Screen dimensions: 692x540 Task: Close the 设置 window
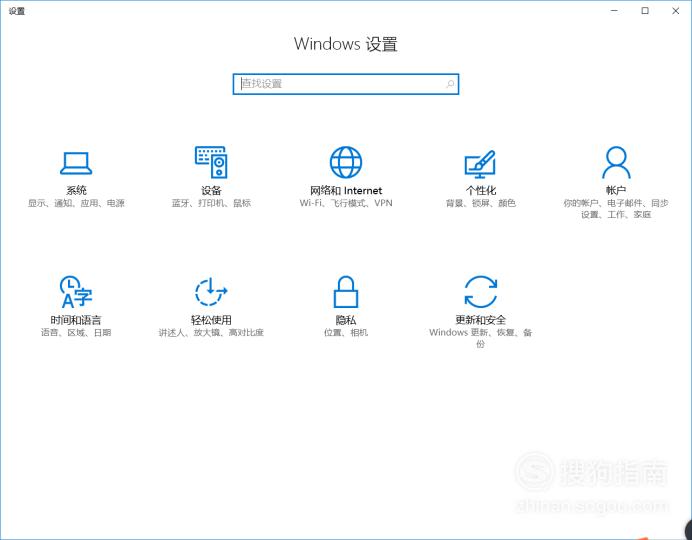[676, 11]
